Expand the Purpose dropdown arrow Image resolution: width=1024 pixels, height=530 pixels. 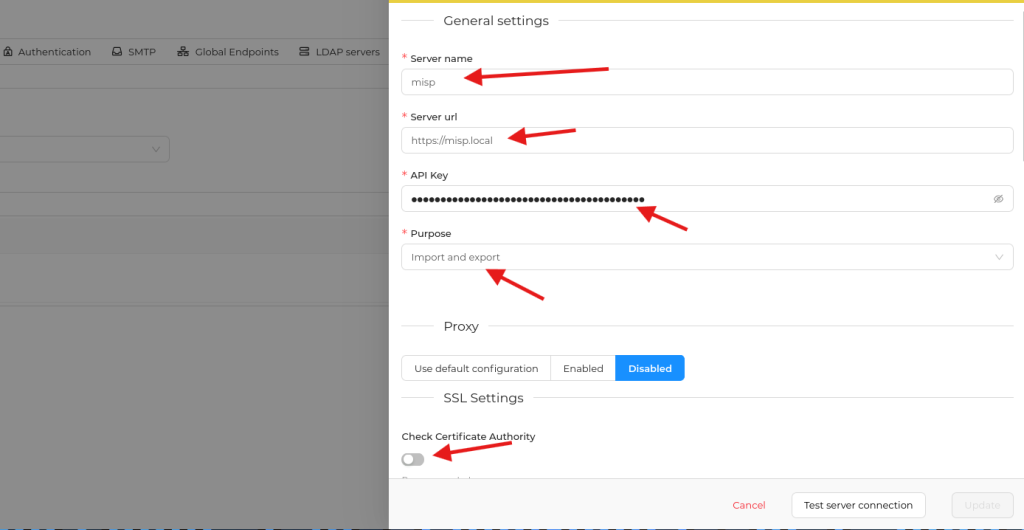click(998, 257)
